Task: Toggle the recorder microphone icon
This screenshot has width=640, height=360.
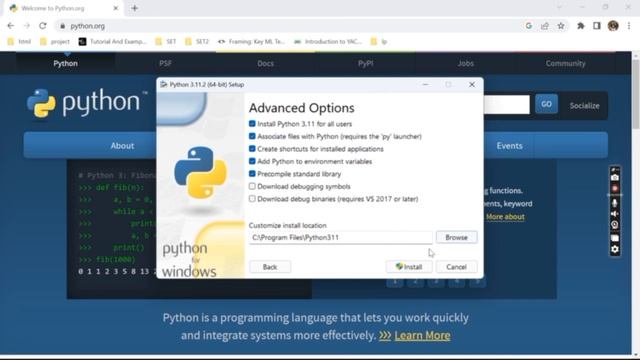Action: (615, 203)
